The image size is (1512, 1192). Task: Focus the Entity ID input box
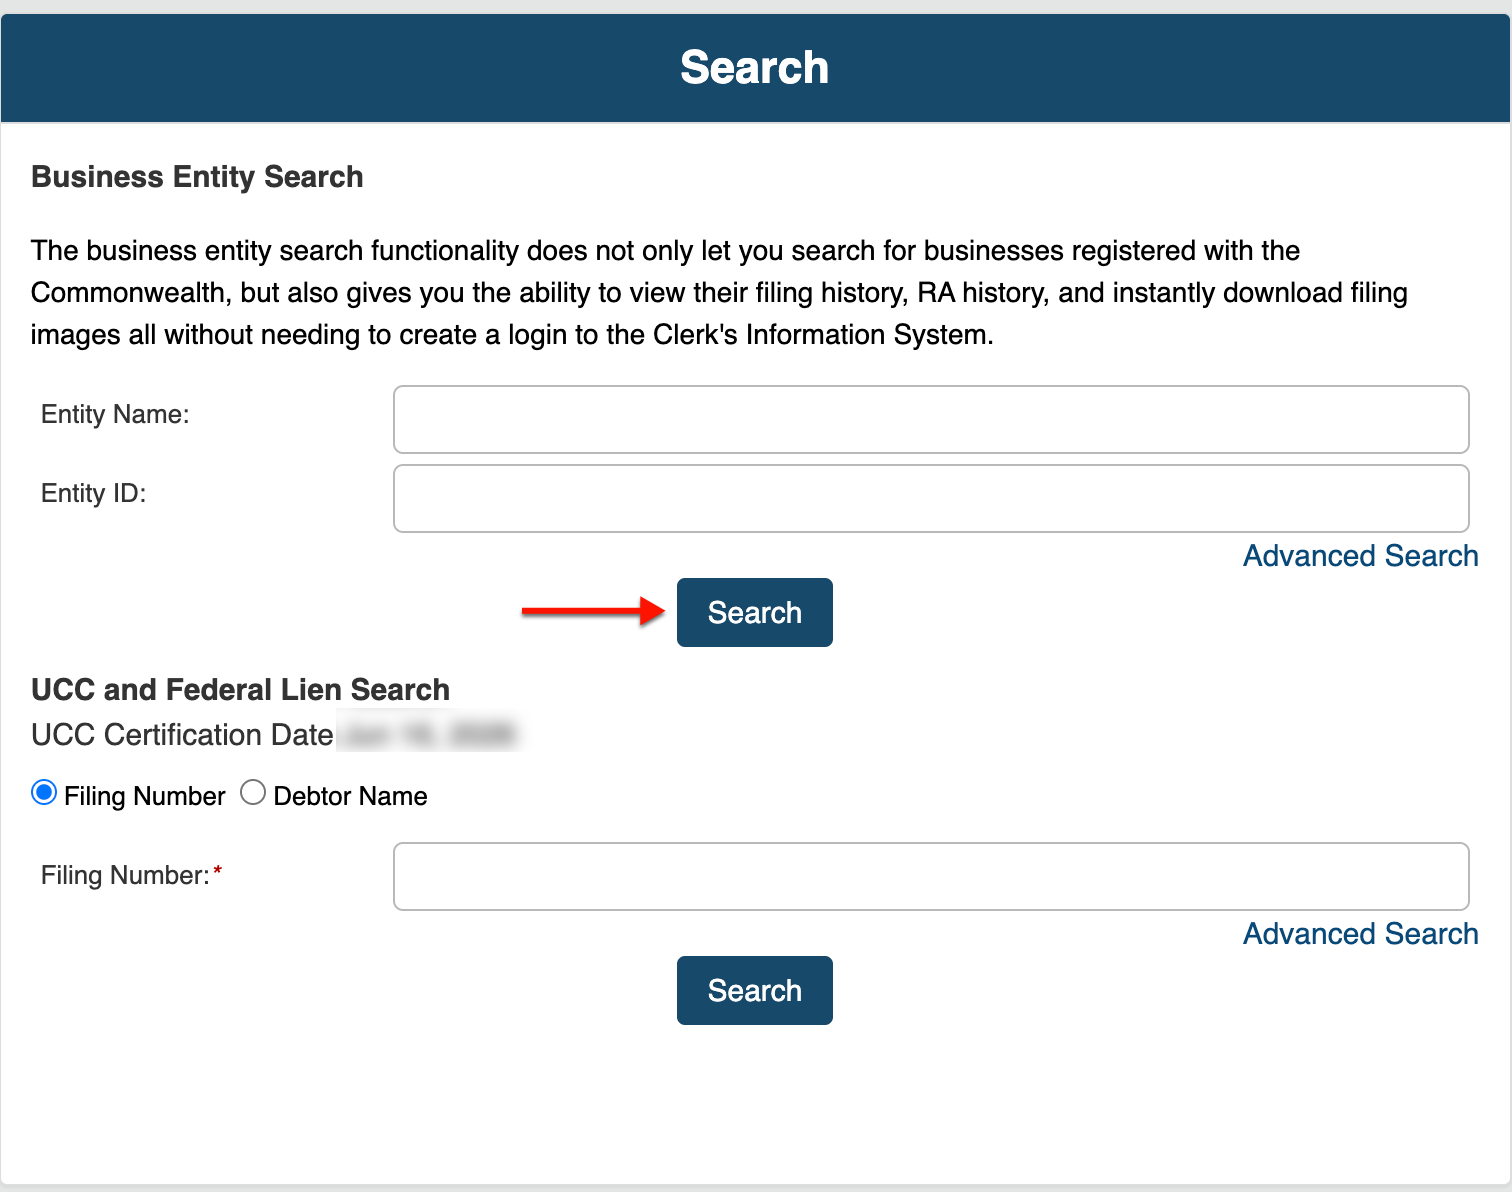(931, 498)
